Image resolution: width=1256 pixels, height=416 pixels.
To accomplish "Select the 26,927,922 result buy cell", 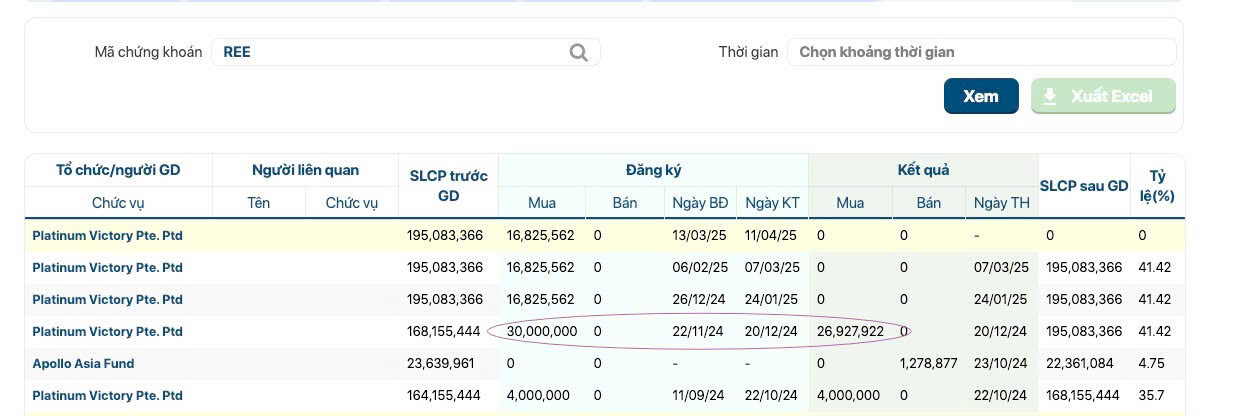I will coord(850,332).
